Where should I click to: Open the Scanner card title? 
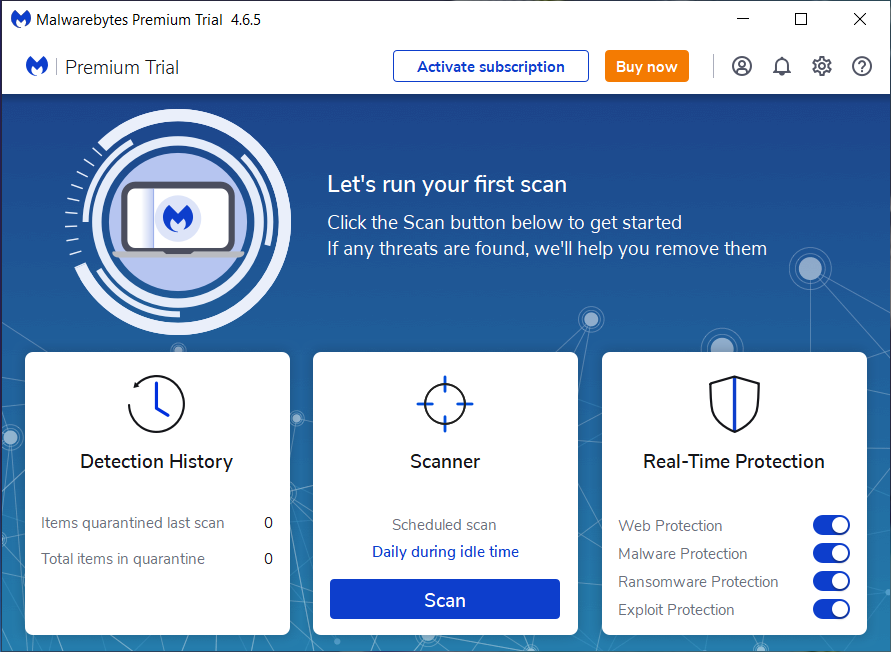(445, 461)
